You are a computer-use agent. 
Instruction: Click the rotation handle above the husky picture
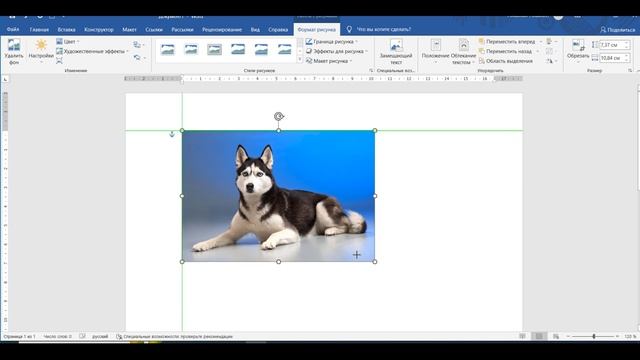[279, 117]
